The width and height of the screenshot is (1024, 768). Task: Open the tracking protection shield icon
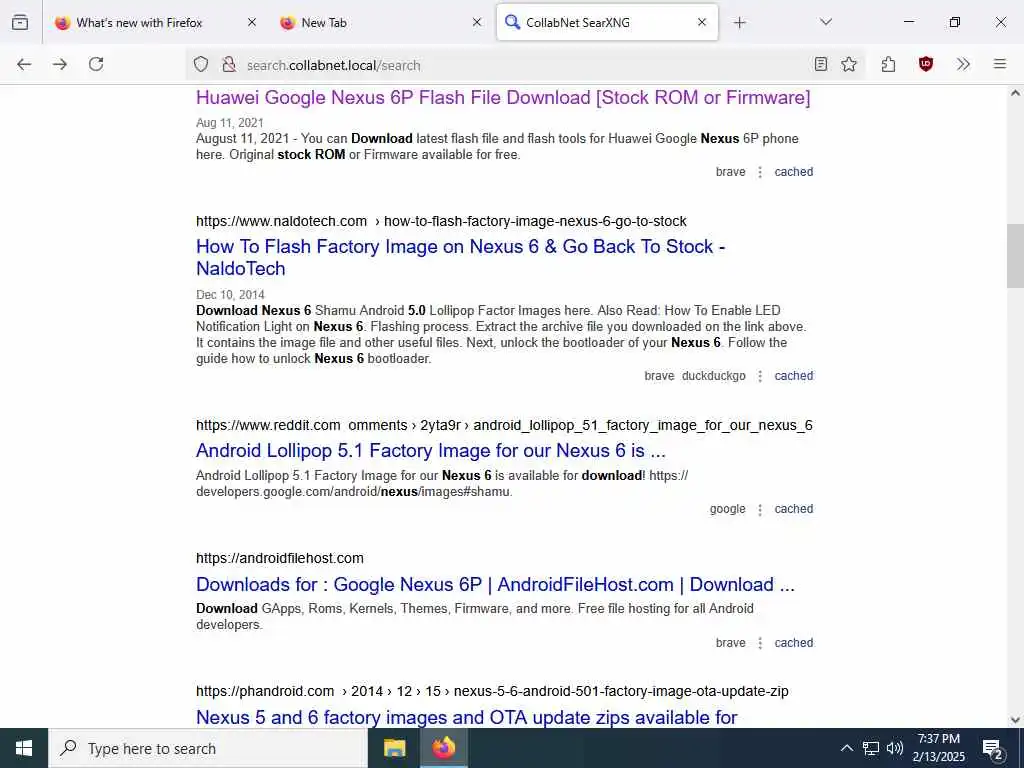pos(201,64)
